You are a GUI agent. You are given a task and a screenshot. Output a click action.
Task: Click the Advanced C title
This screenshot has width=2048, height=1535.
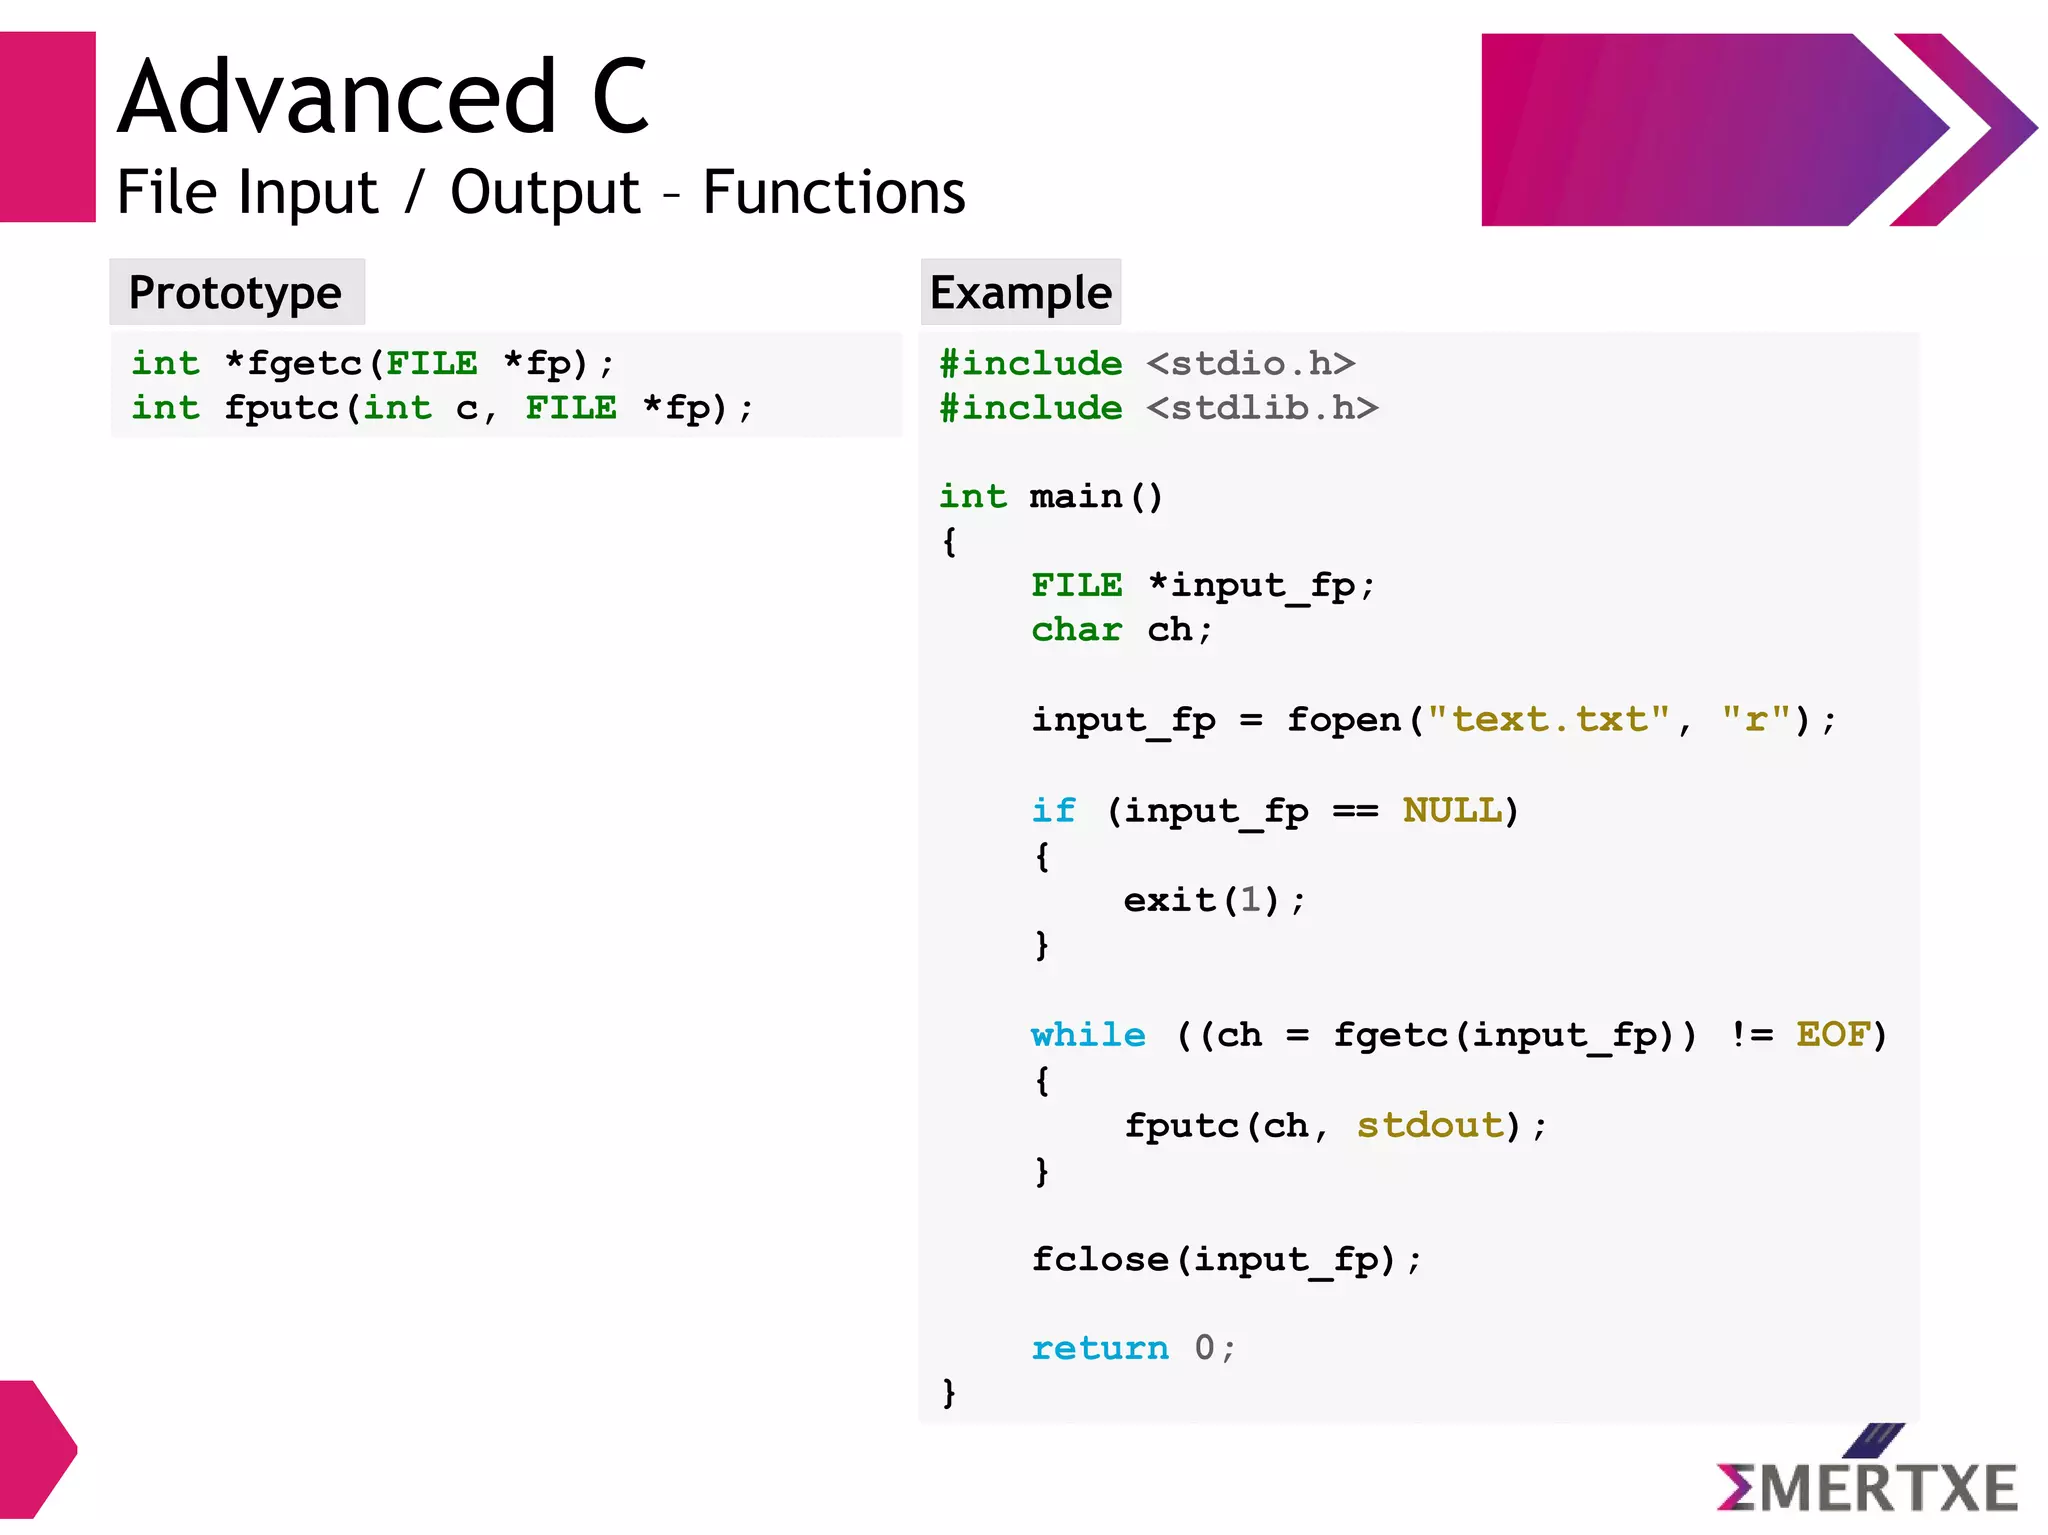(x=383, y=97)
